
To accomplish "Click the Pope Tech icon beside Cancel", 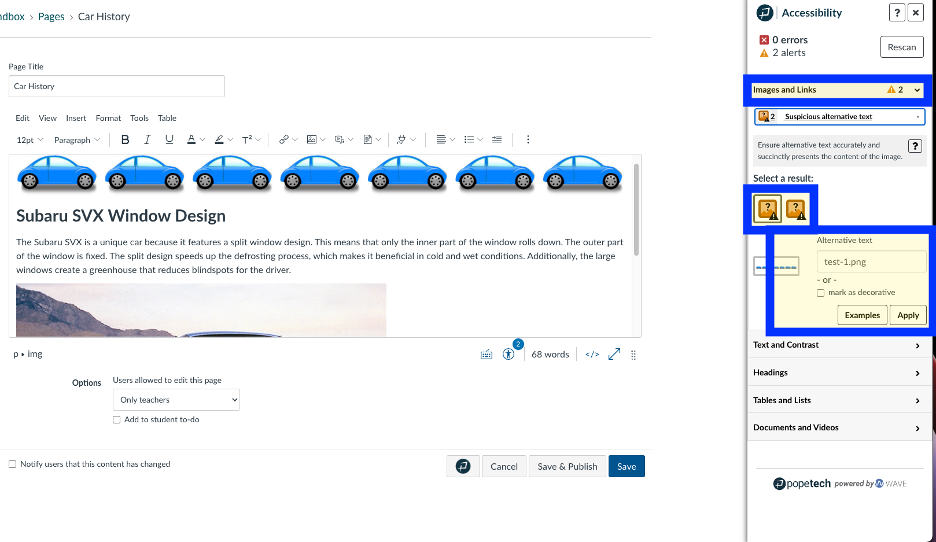I will 463,466.
